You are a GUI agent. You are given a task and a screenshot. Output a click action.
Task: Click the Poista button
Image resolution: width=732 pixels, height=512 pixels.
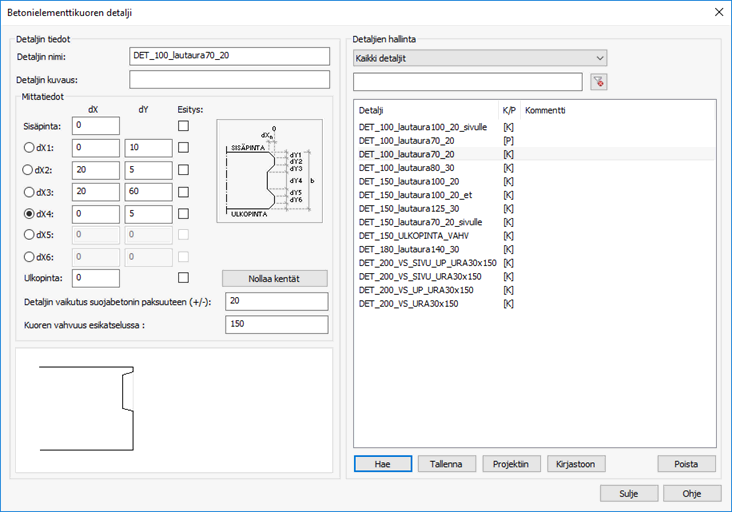(x=686, y=464)
